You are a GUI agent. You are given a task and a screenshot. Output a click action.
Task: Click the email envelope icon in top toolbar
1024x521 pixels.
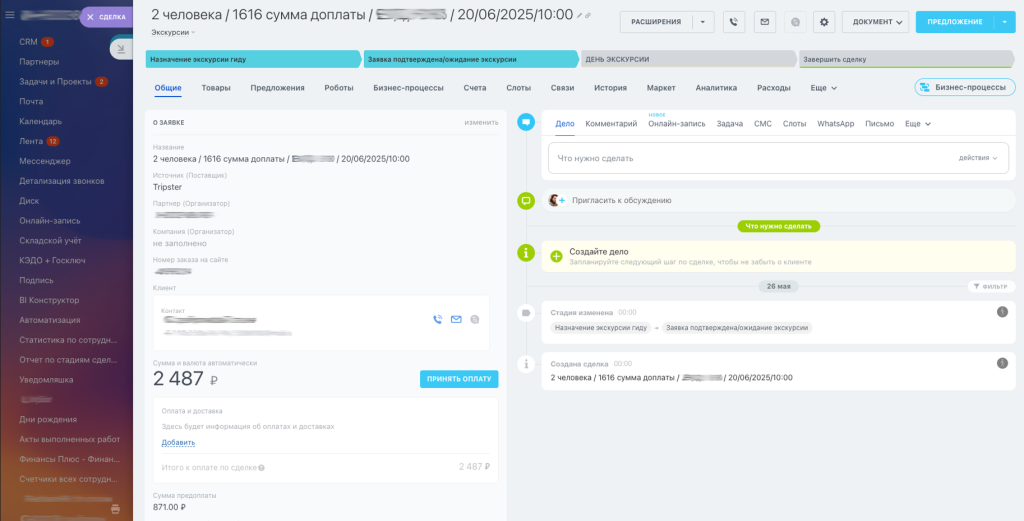[764, 22]
